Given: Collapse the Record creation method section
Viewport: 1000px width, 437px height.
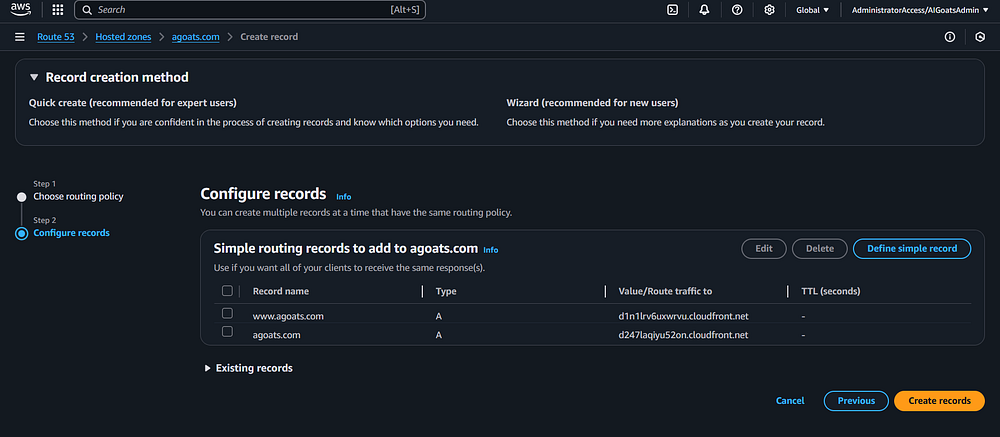Looking at the screenshot, I should pyautogui.click(x=34, y=77).
